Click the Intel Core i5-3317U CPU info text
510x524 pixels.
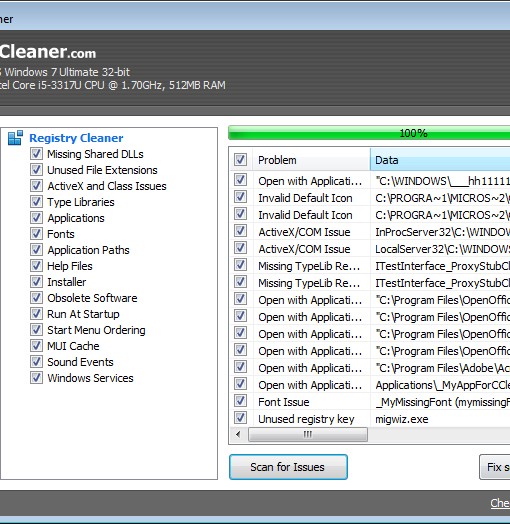click(x=113, y=85)
